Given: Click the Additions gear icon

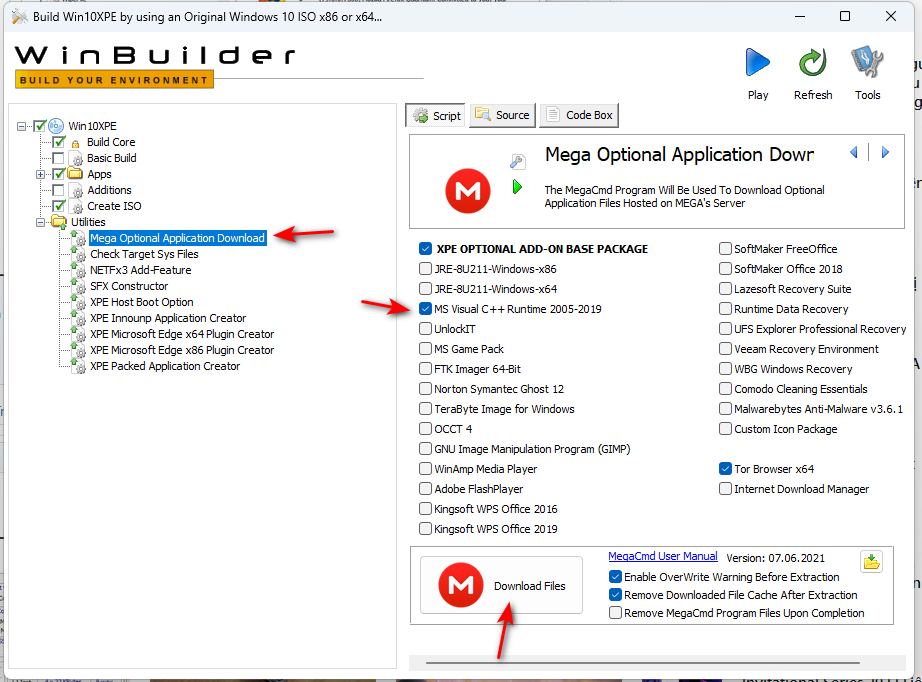Looking at the screenshot, I should pyautogui.click(x=76, y=190).
